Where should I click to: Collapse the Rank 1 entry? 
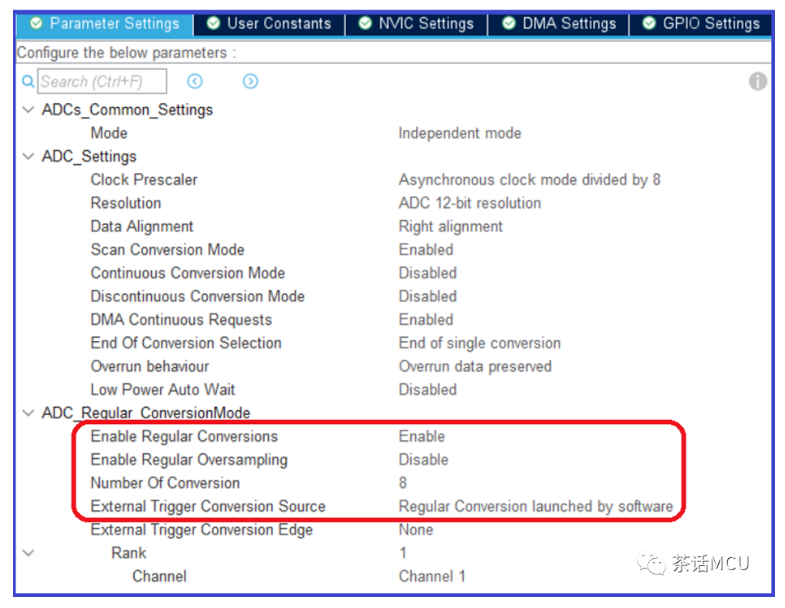[29, 553]
